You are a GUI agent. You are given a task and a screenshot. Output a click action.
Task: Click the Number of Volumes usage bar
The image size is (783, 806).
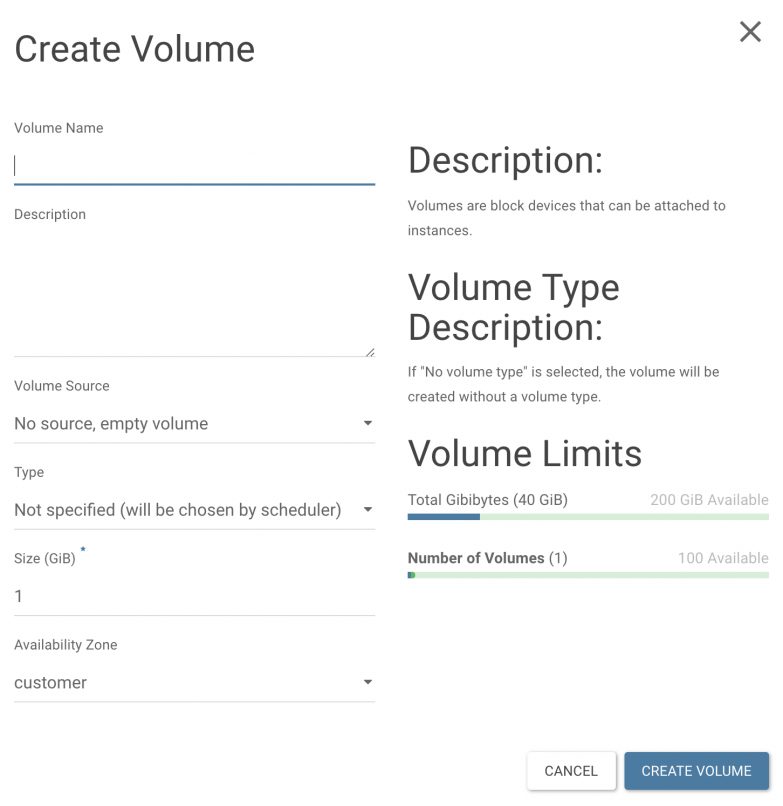tap(588, 575)
